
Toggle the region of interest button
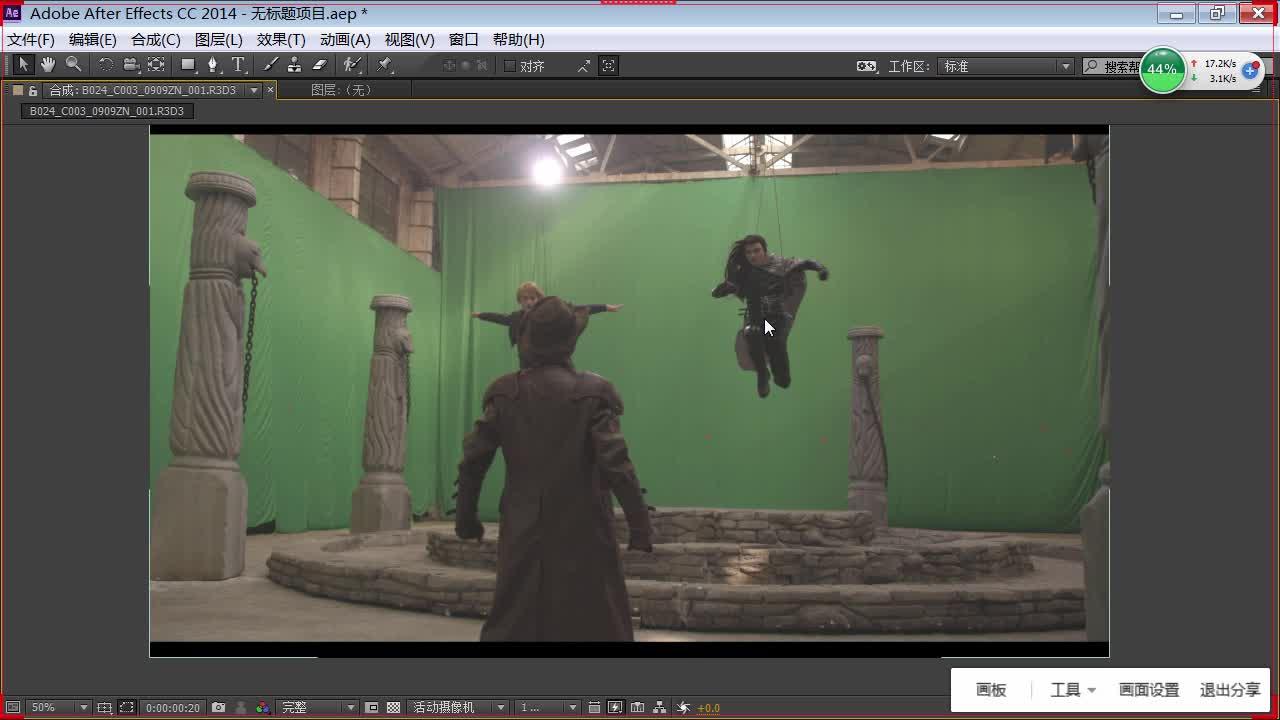372,708
